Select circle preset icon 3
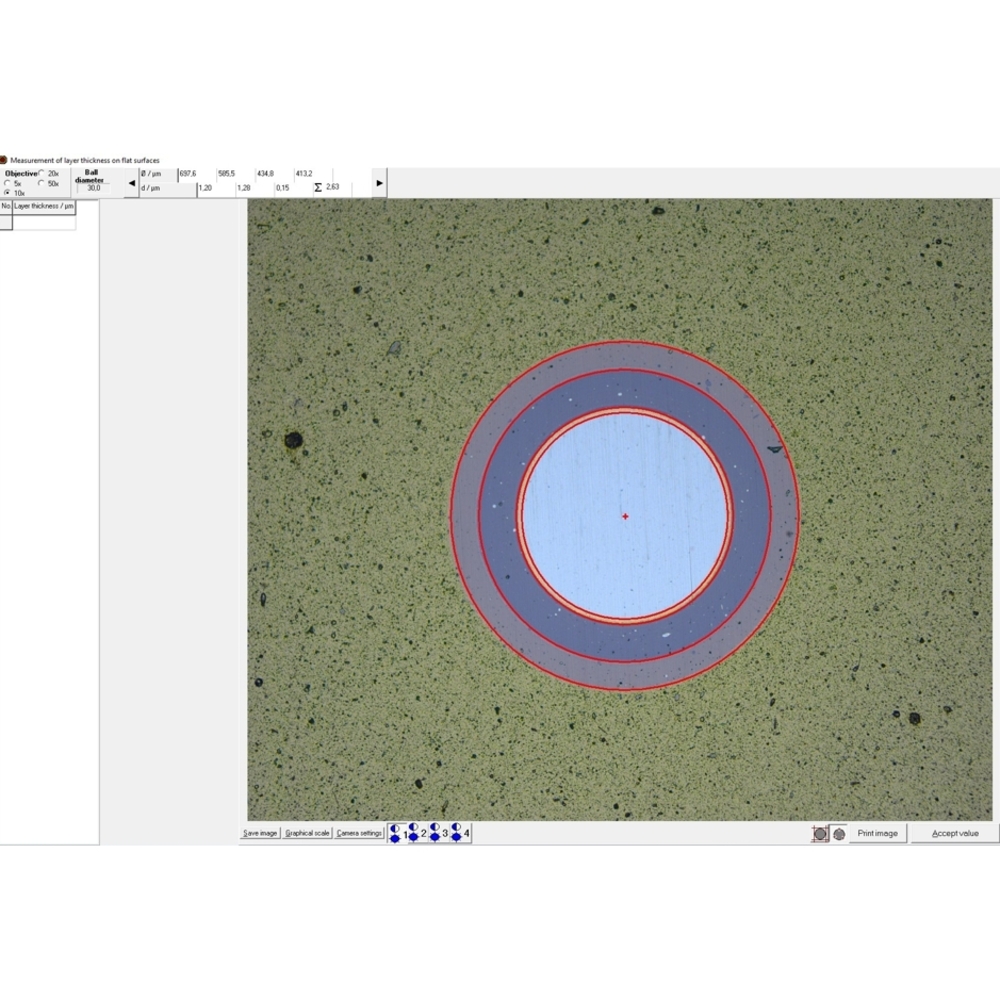This screenshot has height=1000, width=1000. pos(437,833)
